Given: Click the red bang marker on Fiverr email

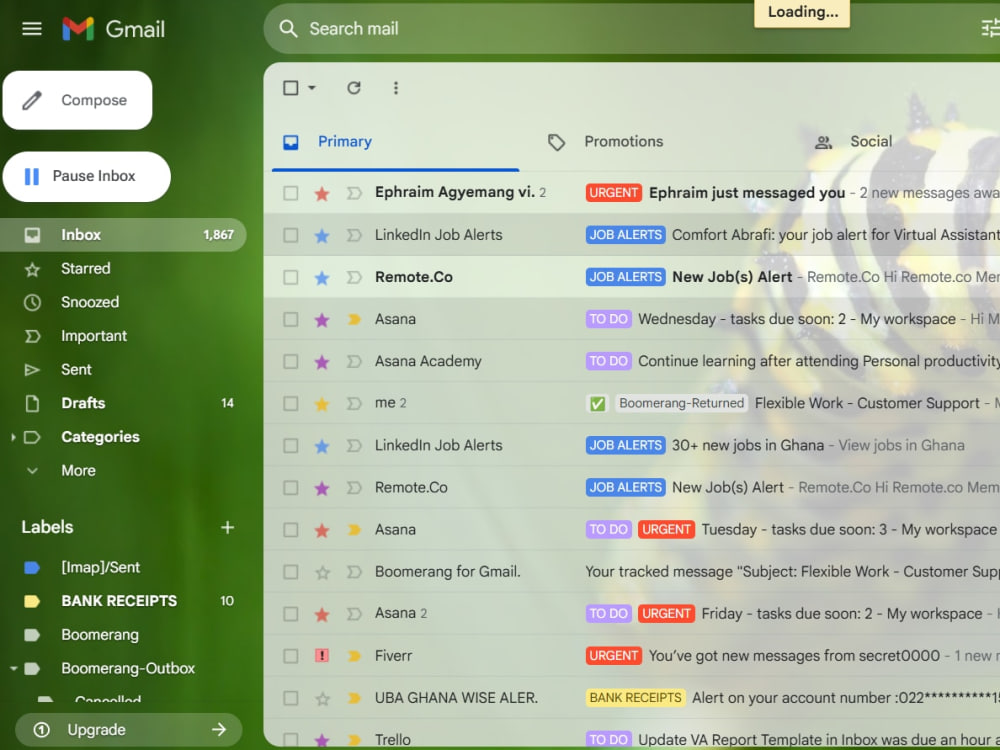Looking at the screenshot, I should (x=322, y=656).
